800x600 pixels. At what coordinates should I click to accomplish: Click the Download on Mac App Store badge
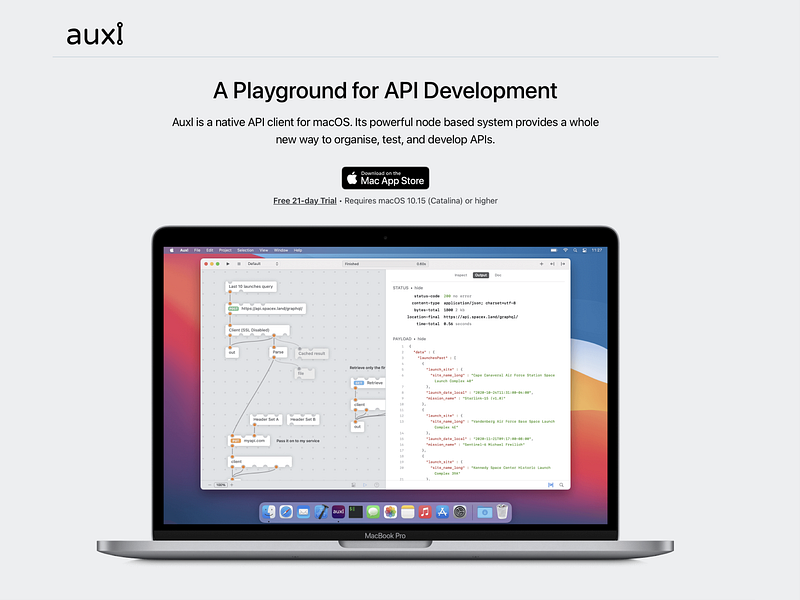coord(385,178)
